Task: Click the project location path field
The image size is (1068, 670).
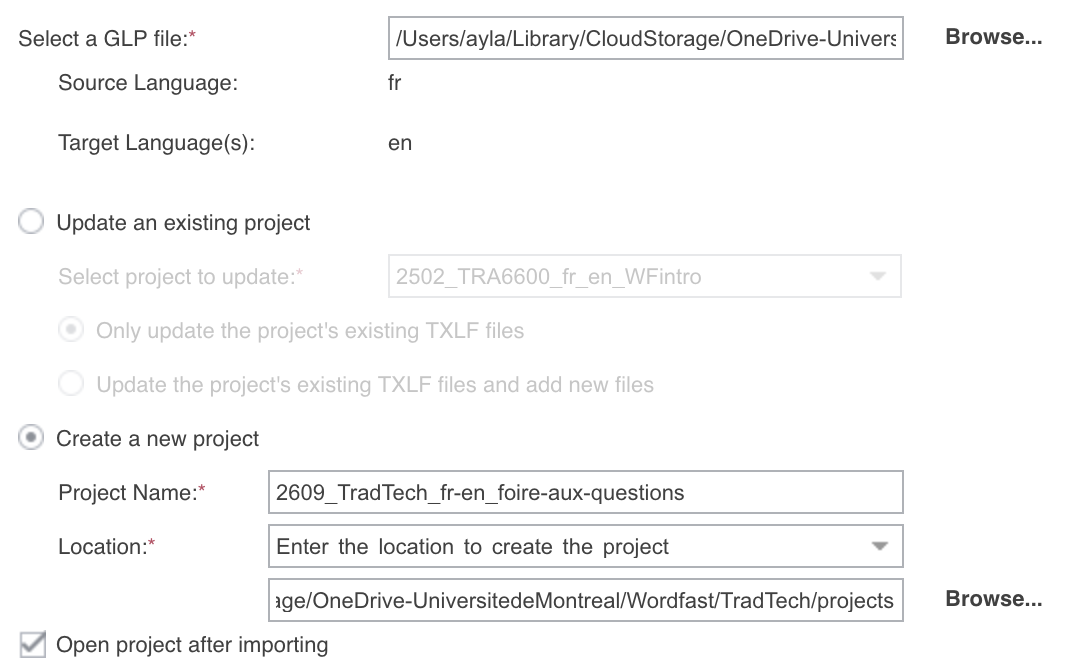Action: tap(586, 600)
